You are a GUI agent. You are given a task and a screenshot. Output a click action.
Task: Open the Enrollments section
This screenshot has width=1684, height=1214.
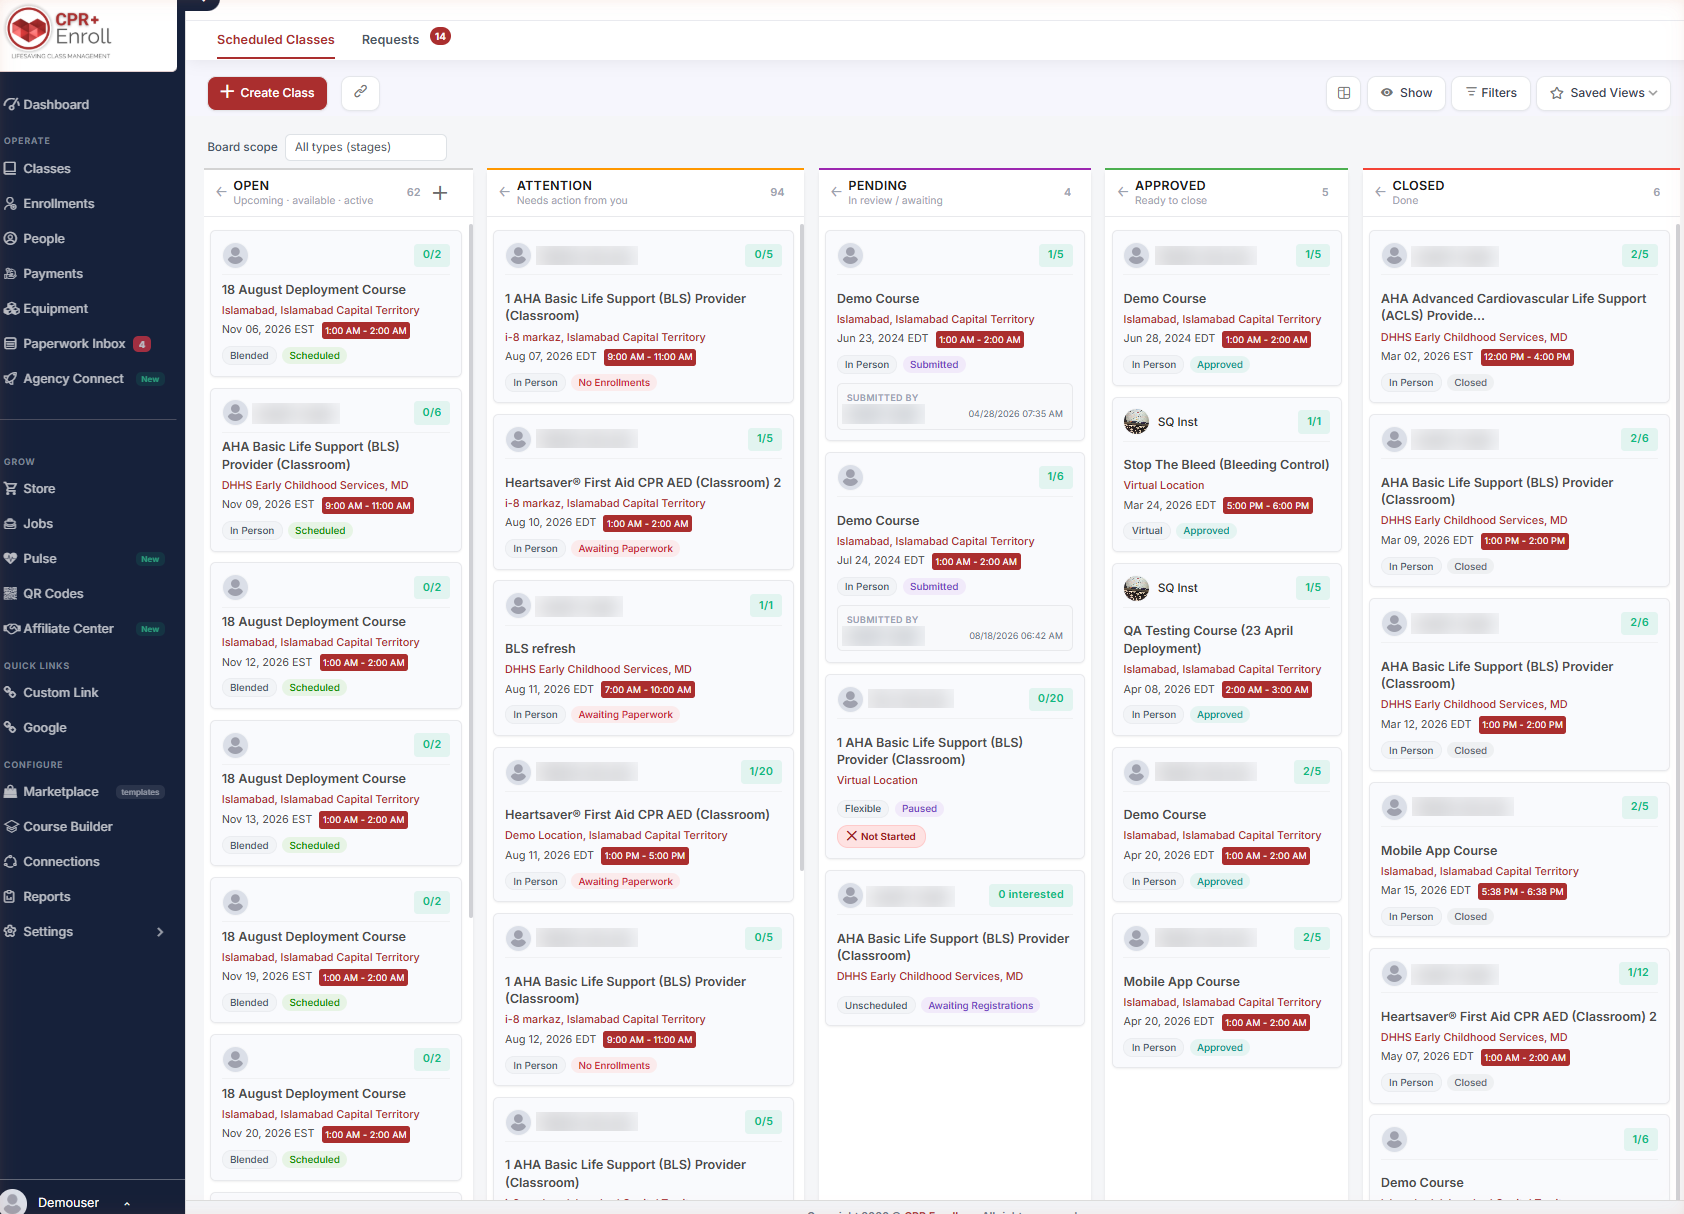pos(49,204)
